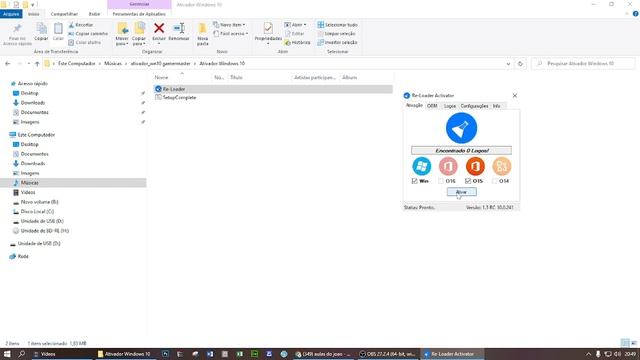The height and width of the screenshot is (360, 640).
Task: Switch to the OEM tab in Re-Loader
Action: (x=432, y=106)
